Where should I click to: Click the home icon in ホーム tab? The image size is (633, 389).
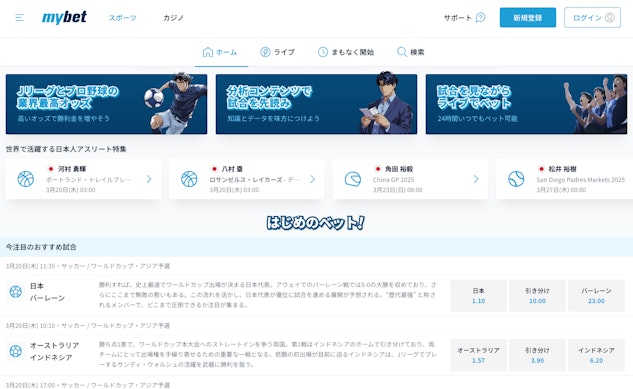click(208, 52)
